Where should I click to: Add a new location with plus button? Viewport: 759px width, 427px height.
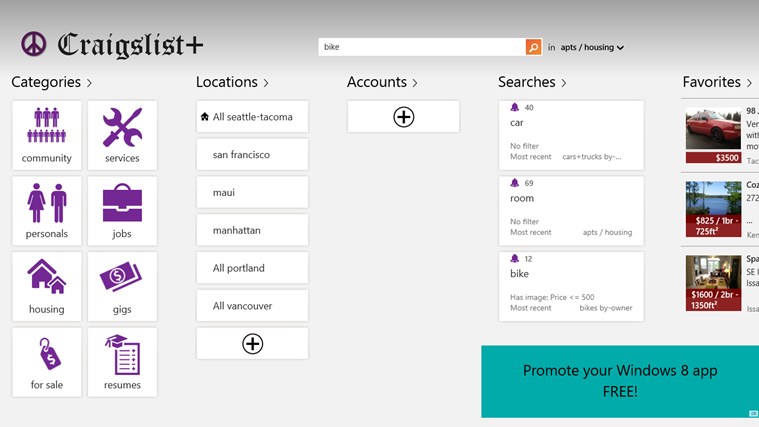252,344
